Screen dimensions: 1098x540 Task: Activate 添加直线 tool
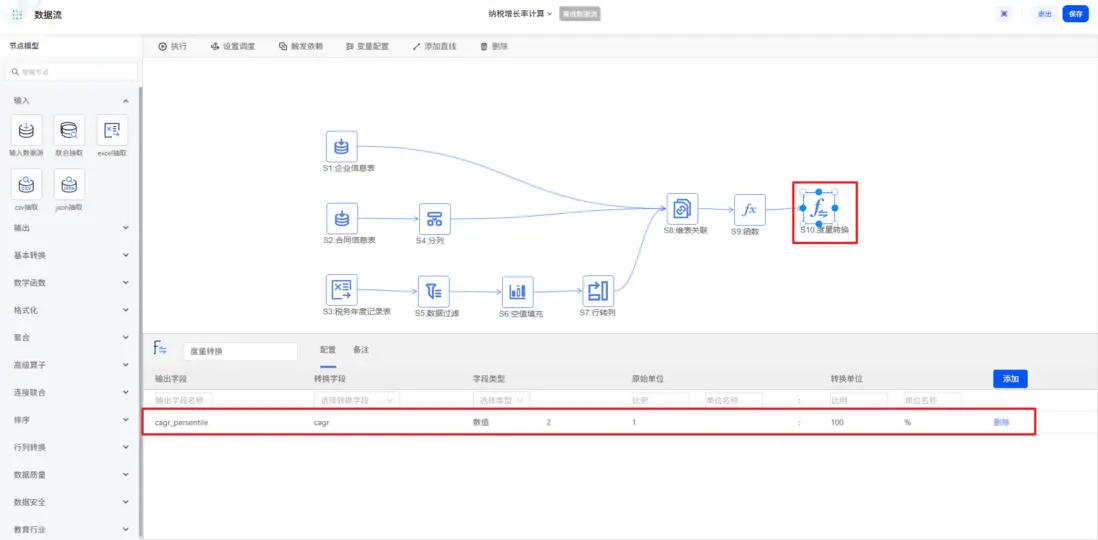point(434,46)
